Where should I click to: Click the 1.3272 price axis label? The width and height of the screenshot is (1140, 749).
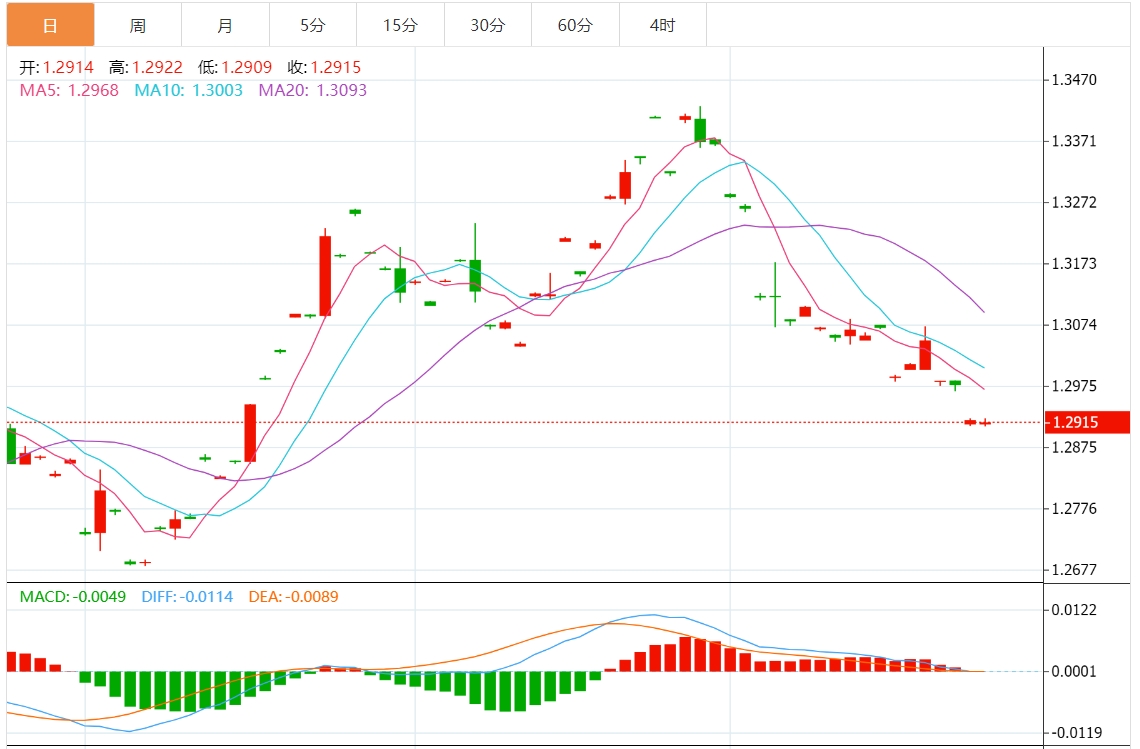click(x=1074, y=202)
